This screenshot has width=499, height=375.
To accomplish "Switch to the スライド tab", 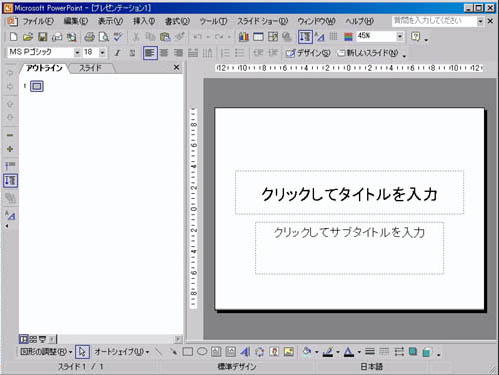I will (91, 68).
